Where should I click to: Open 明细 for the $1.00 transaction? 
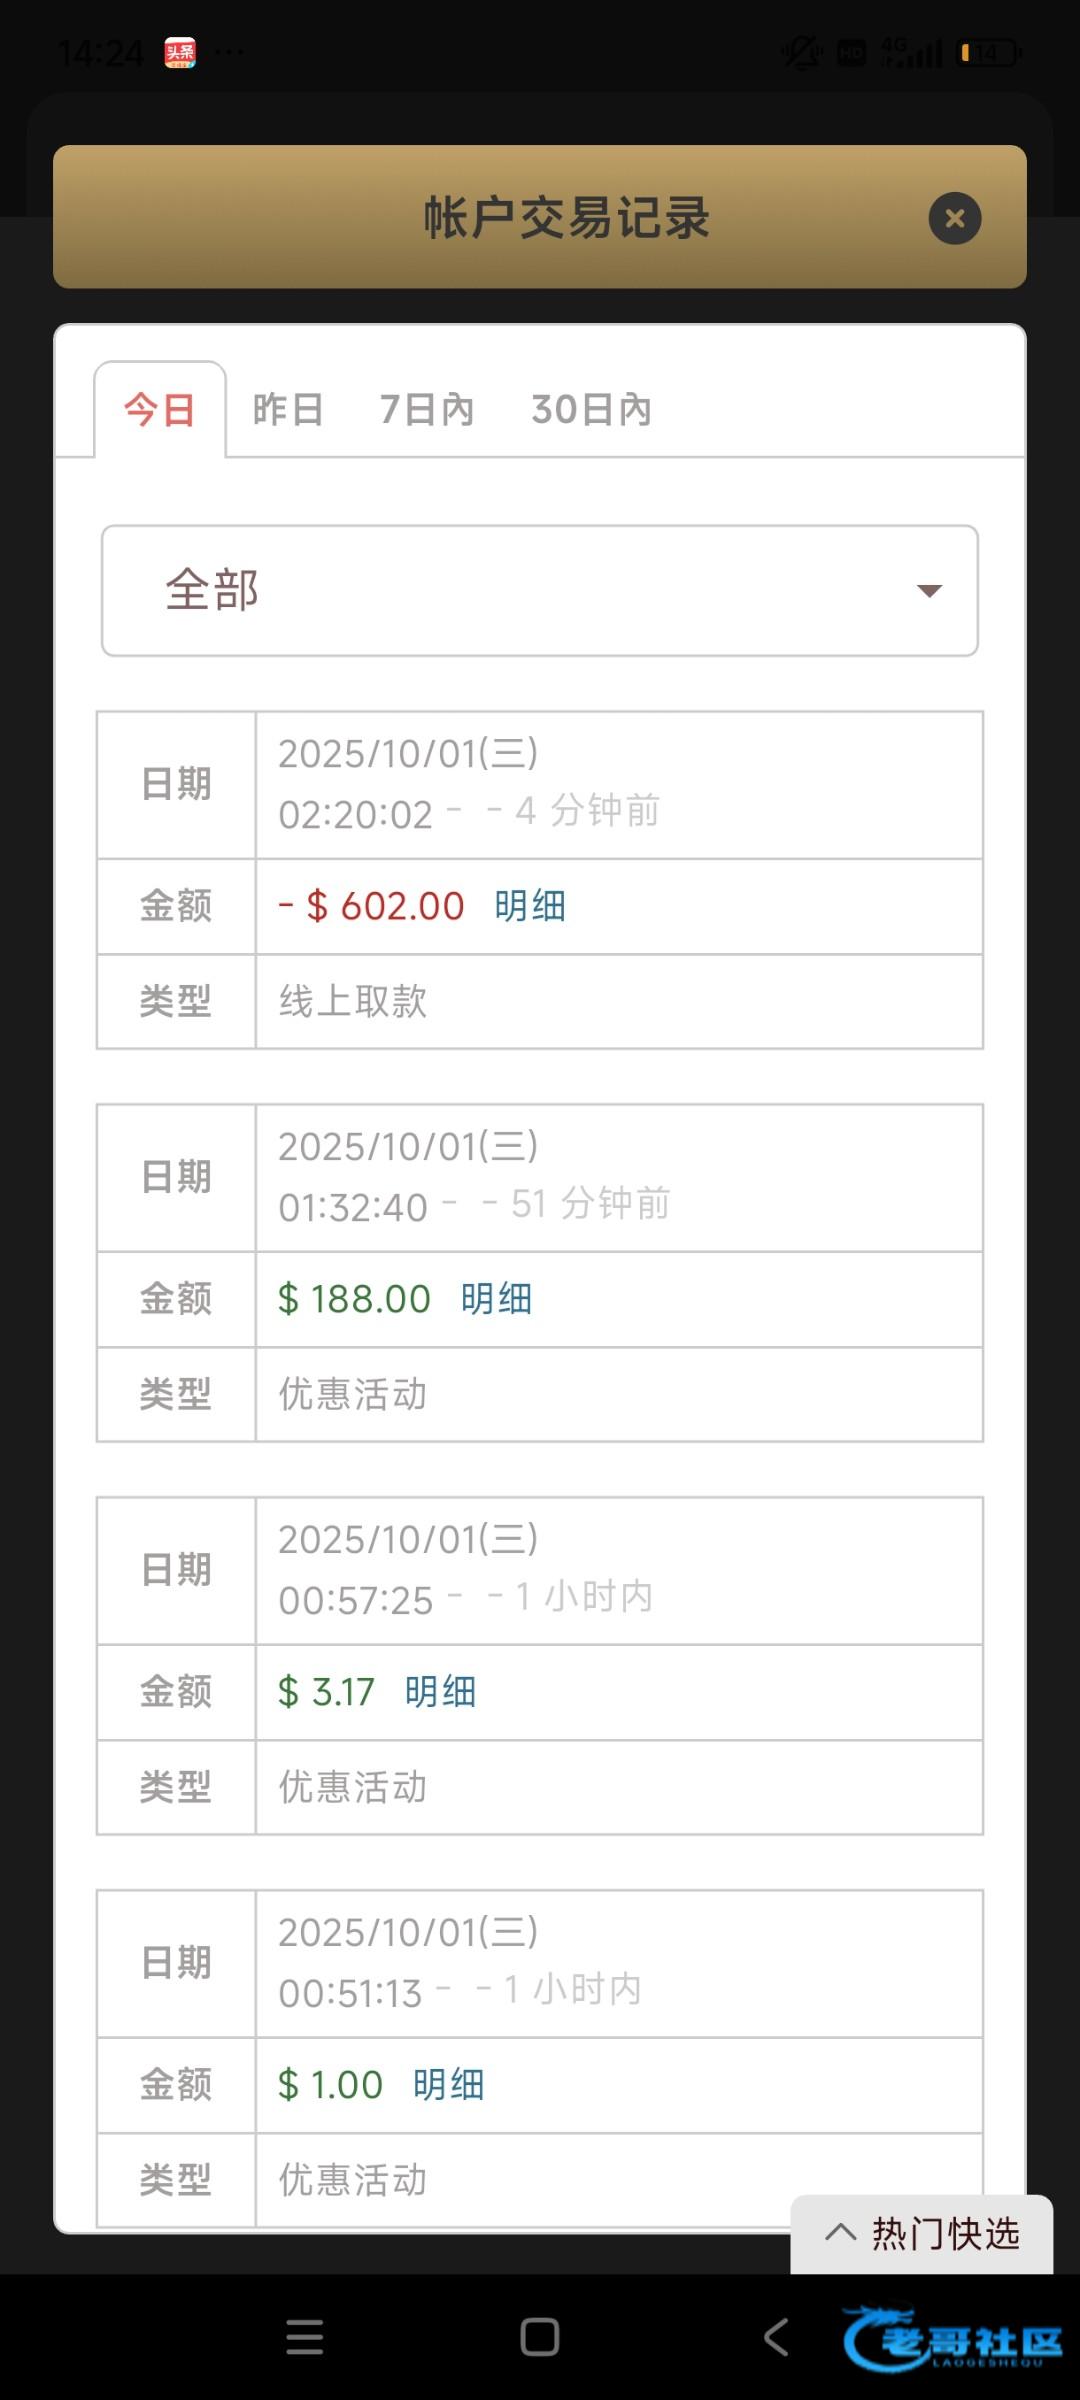tap(448, 2085)
